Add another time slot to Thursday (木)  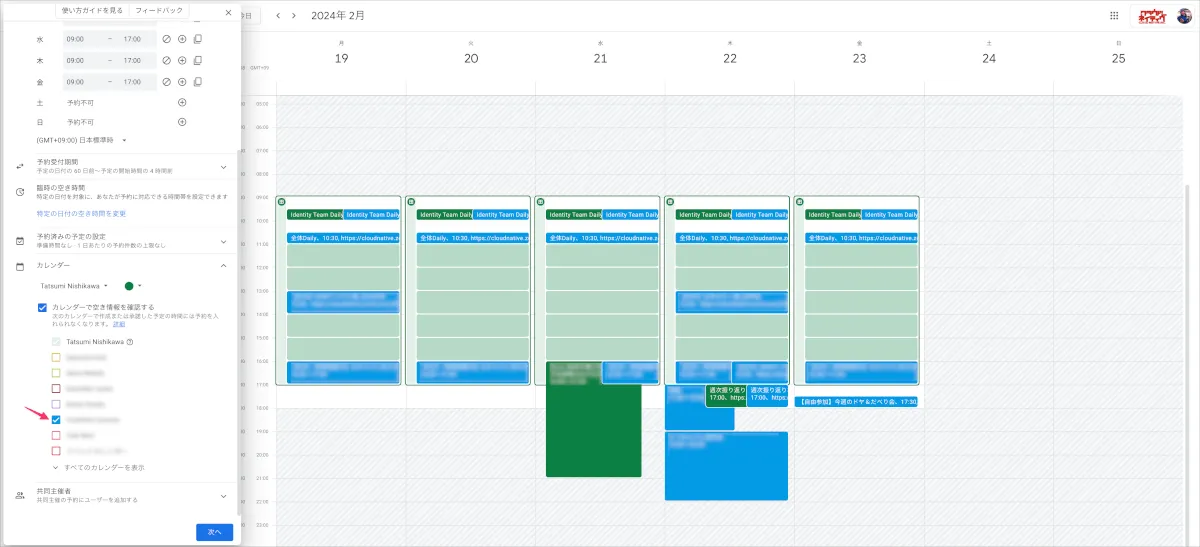click(x=182, y=60)
